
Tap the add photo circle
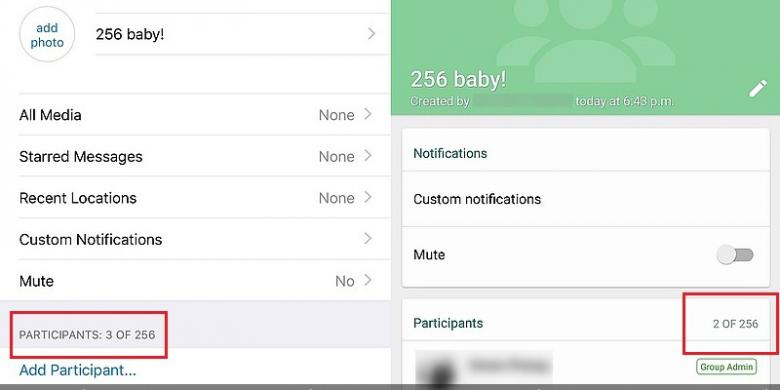[x=47, y=34]
